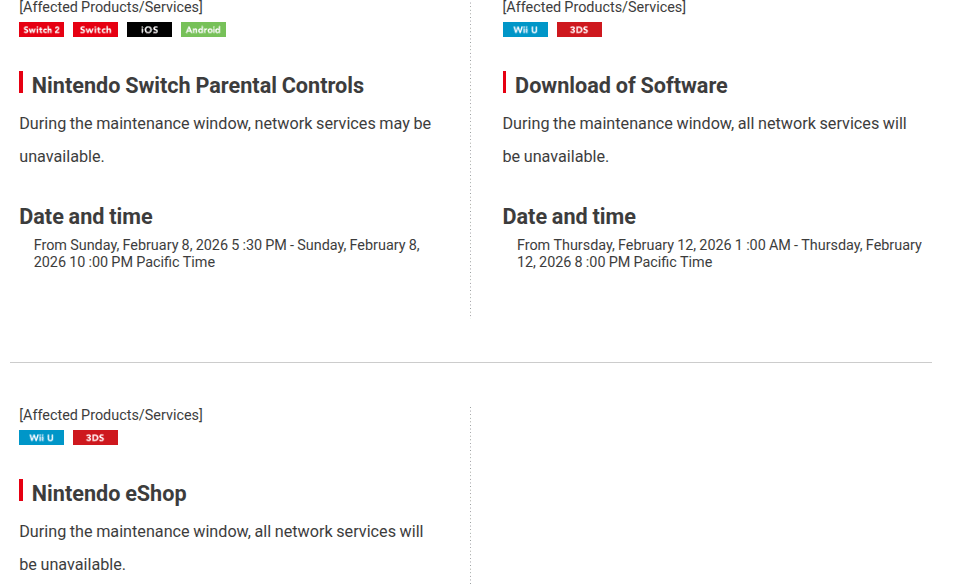Click the Wii U badge above Nintendo eShop

pyautogui.click(x=42, y=438)
